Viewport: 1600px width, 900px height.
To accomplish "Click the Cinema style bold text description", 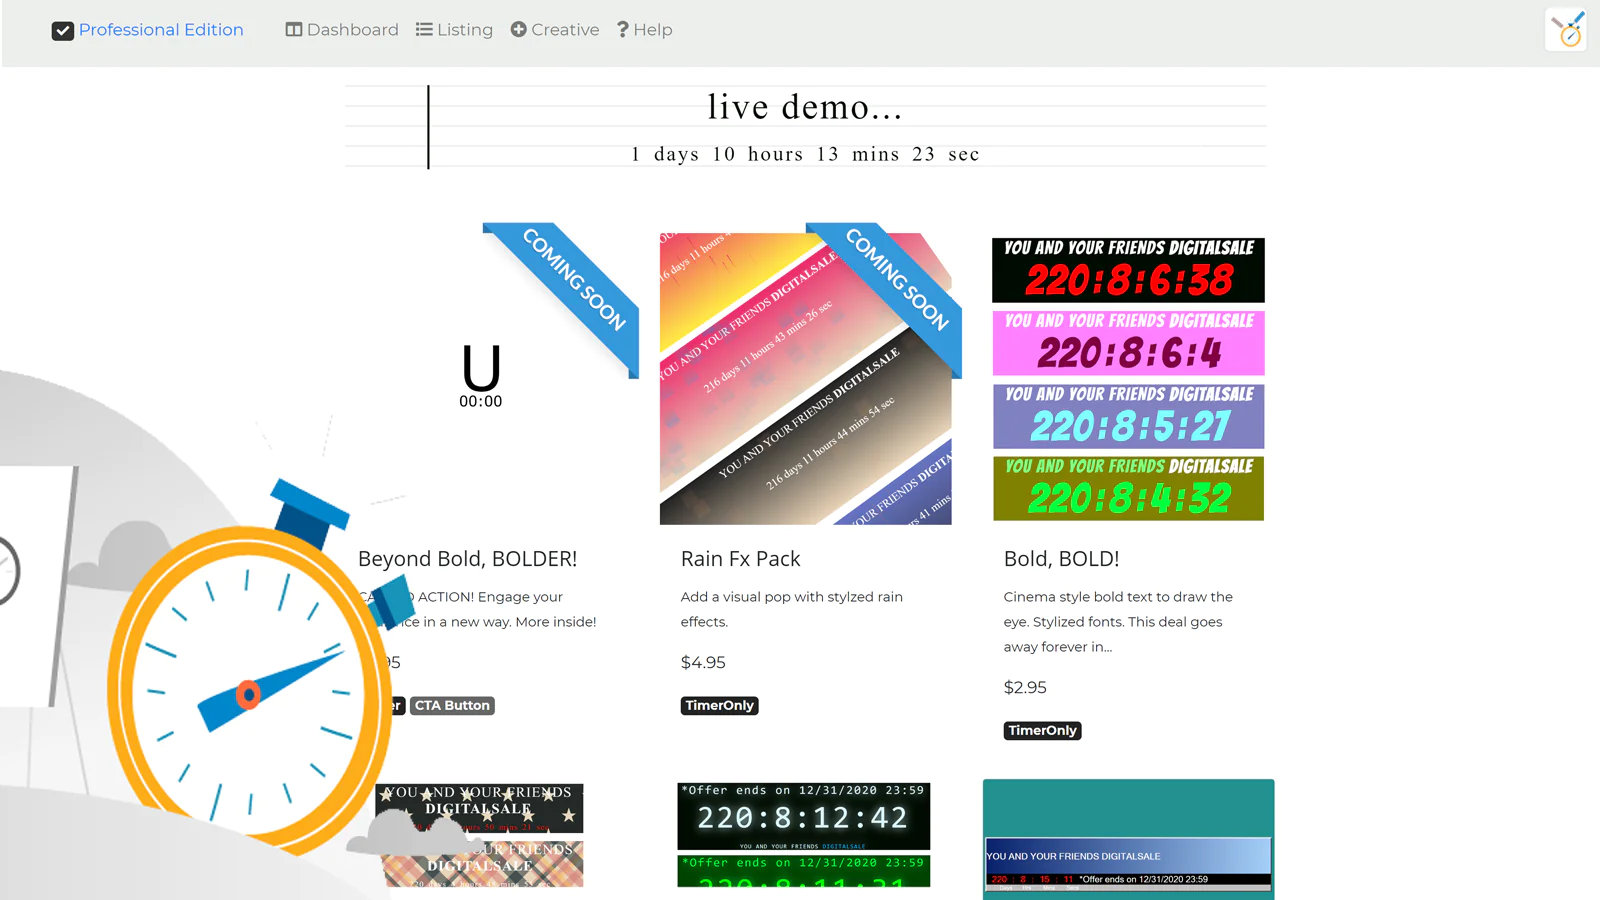I will [1118, 622].
